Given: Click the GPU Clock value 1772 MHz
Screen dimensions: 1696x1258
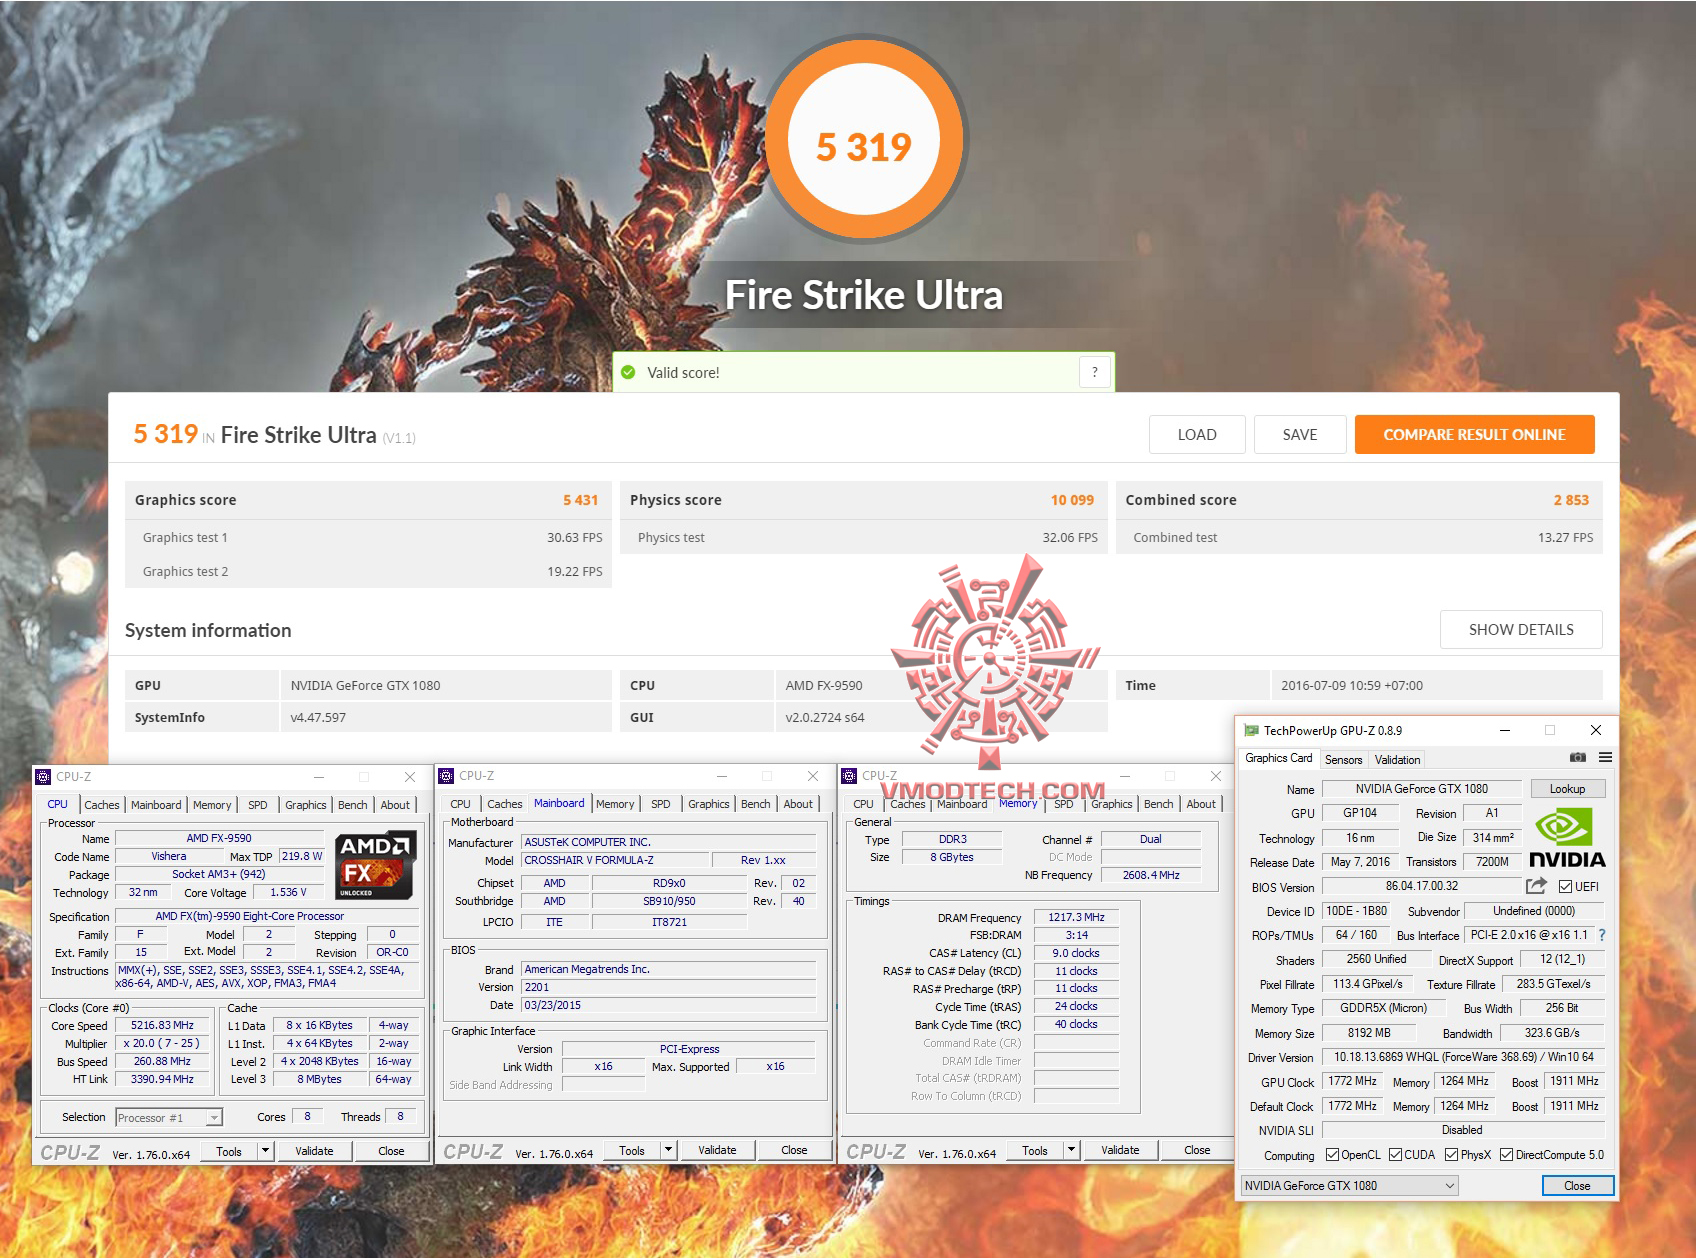Looking at the screenshot, I should (1352, 1082).
